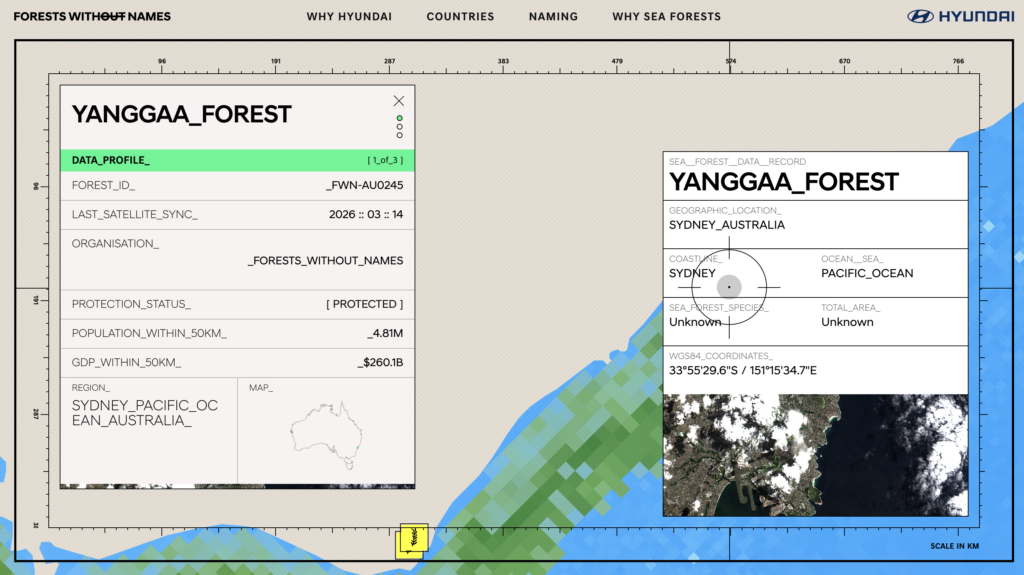Click the green DATA_PROFILE_ header bar
This screenshot has width=1024, height=575.
[237, 160]
